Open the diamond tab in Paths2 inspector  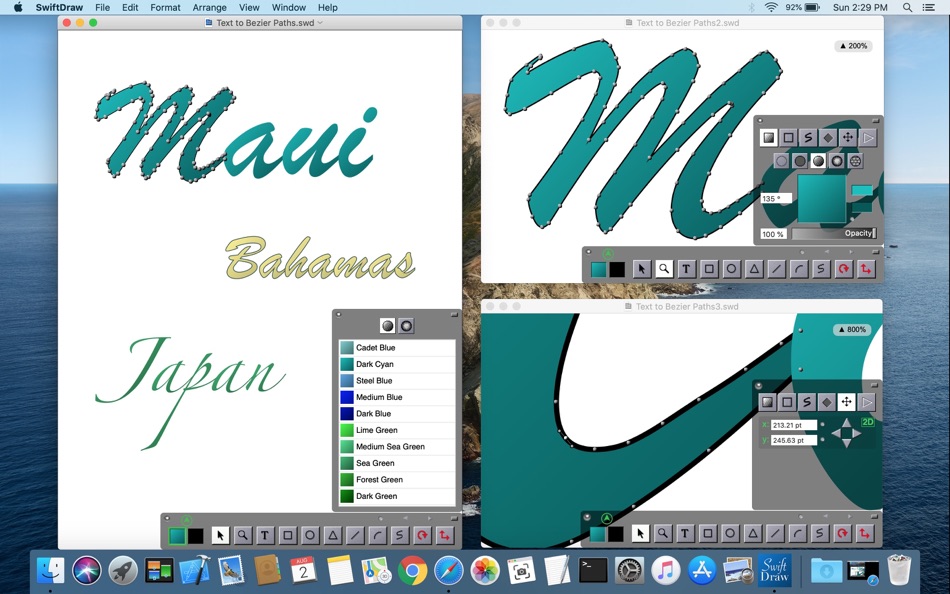(828, 138)
